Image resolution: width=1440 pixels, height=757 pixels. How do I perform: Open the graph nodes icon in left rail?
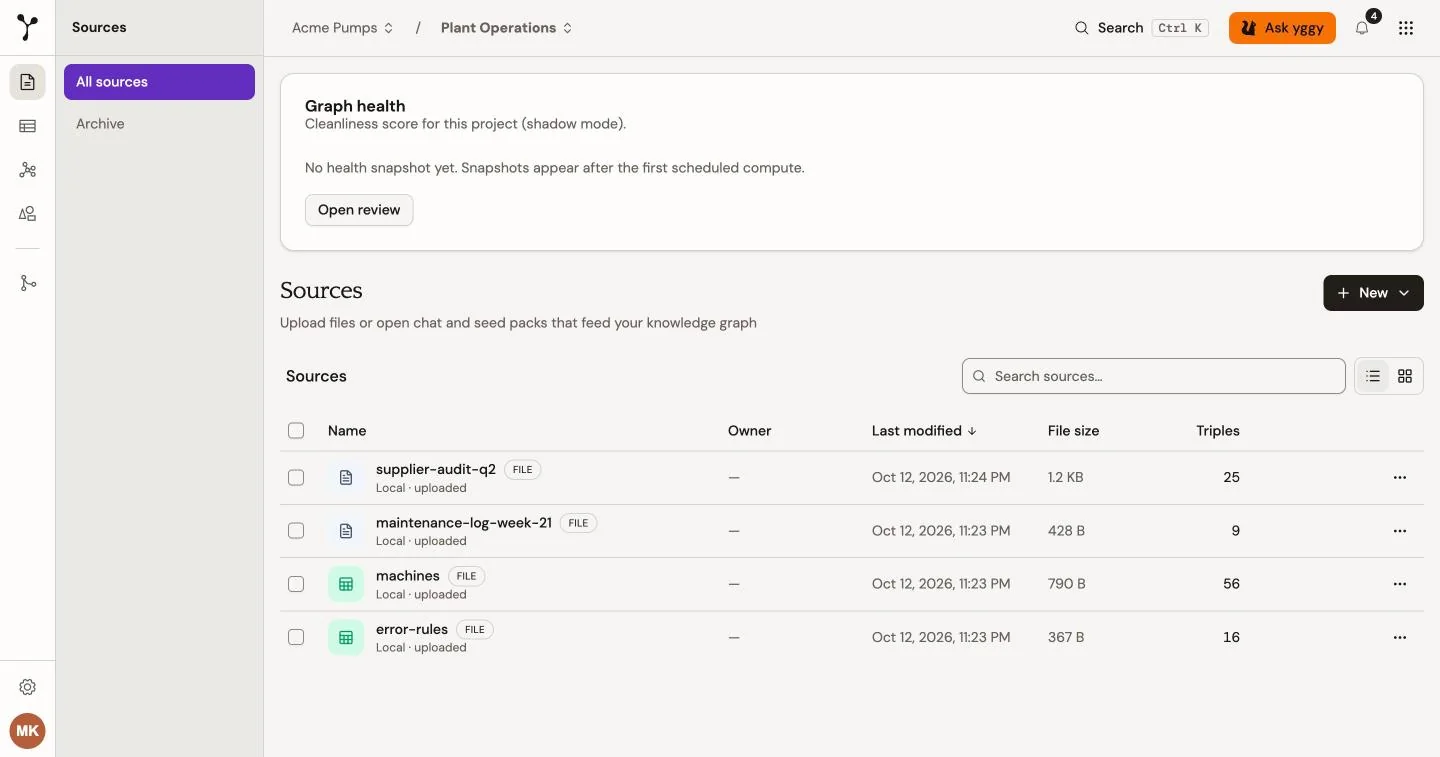click(28, 170)
